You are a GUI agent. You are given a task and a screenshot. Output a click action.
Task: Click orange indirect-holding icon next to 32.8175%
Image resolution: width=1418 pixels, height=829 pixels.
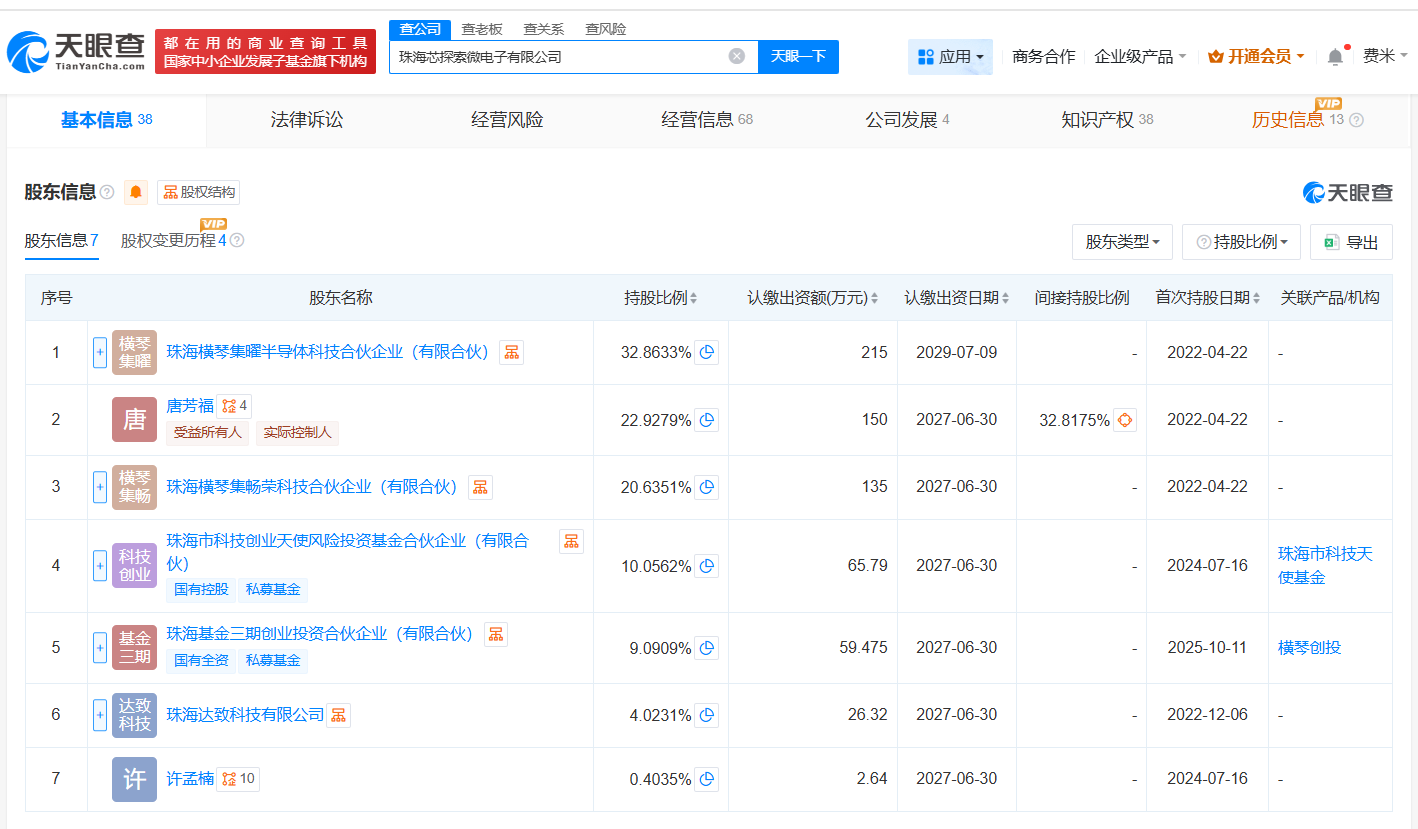1125,420
